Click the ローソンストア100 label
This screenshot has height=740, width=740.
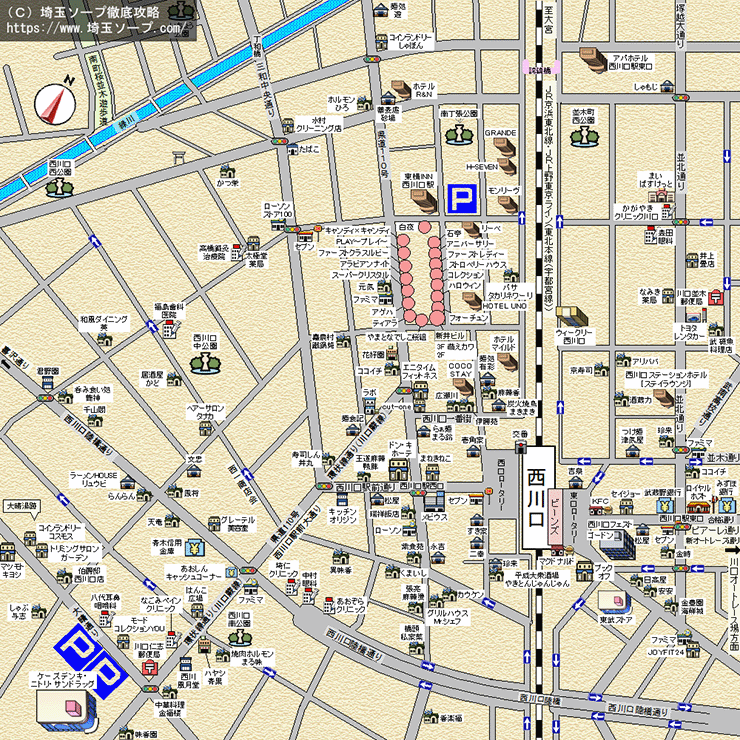278,210
